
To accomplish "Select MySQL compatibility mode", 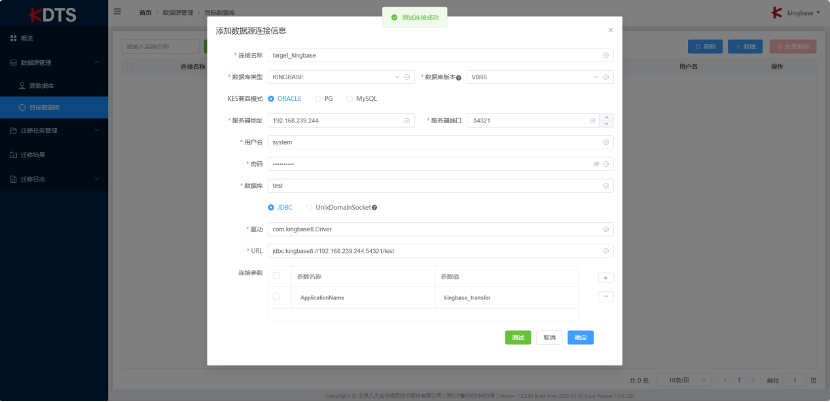I will point(362,99).
